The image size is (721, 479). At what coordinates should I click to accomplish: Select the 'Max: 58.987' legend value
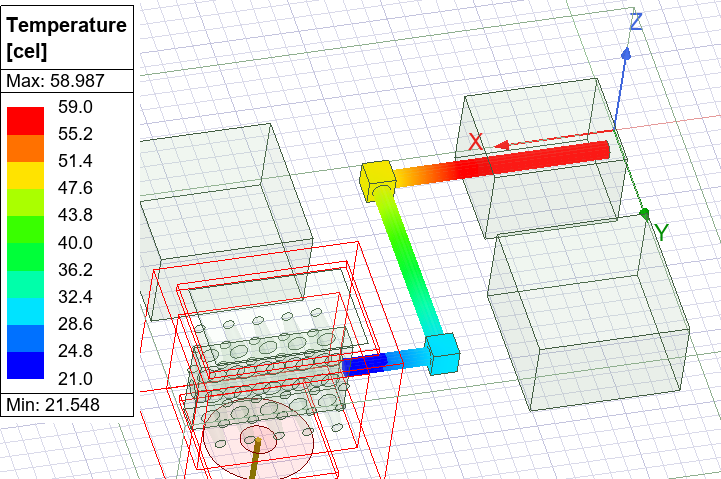pyautogui.click(x=55, y=81)
